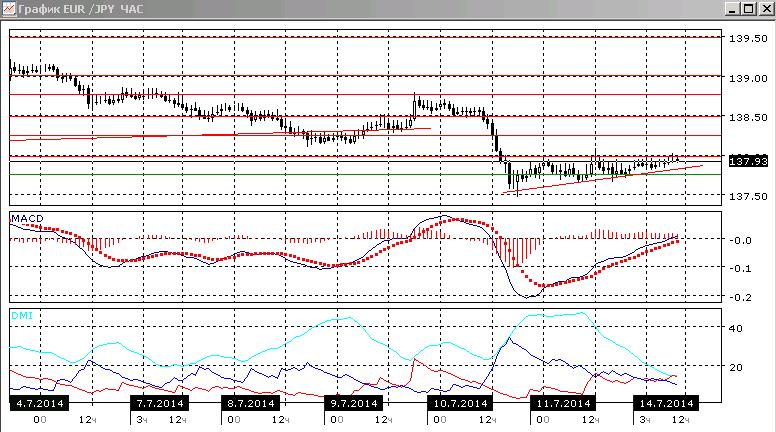Screen dimensions: 776x432
Task: Click the MACD -0.2 scale label
Action: [x=741, y=297]
